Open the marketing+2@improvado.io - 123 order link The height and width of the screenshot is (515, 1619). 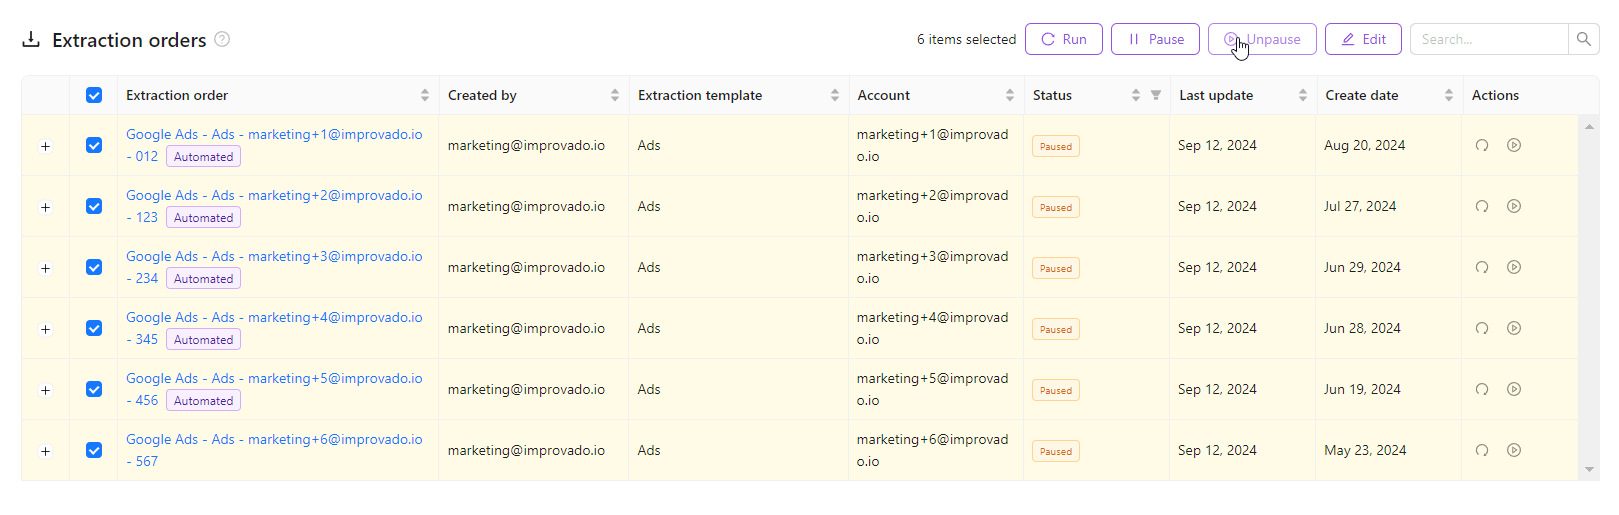point(274,195)
